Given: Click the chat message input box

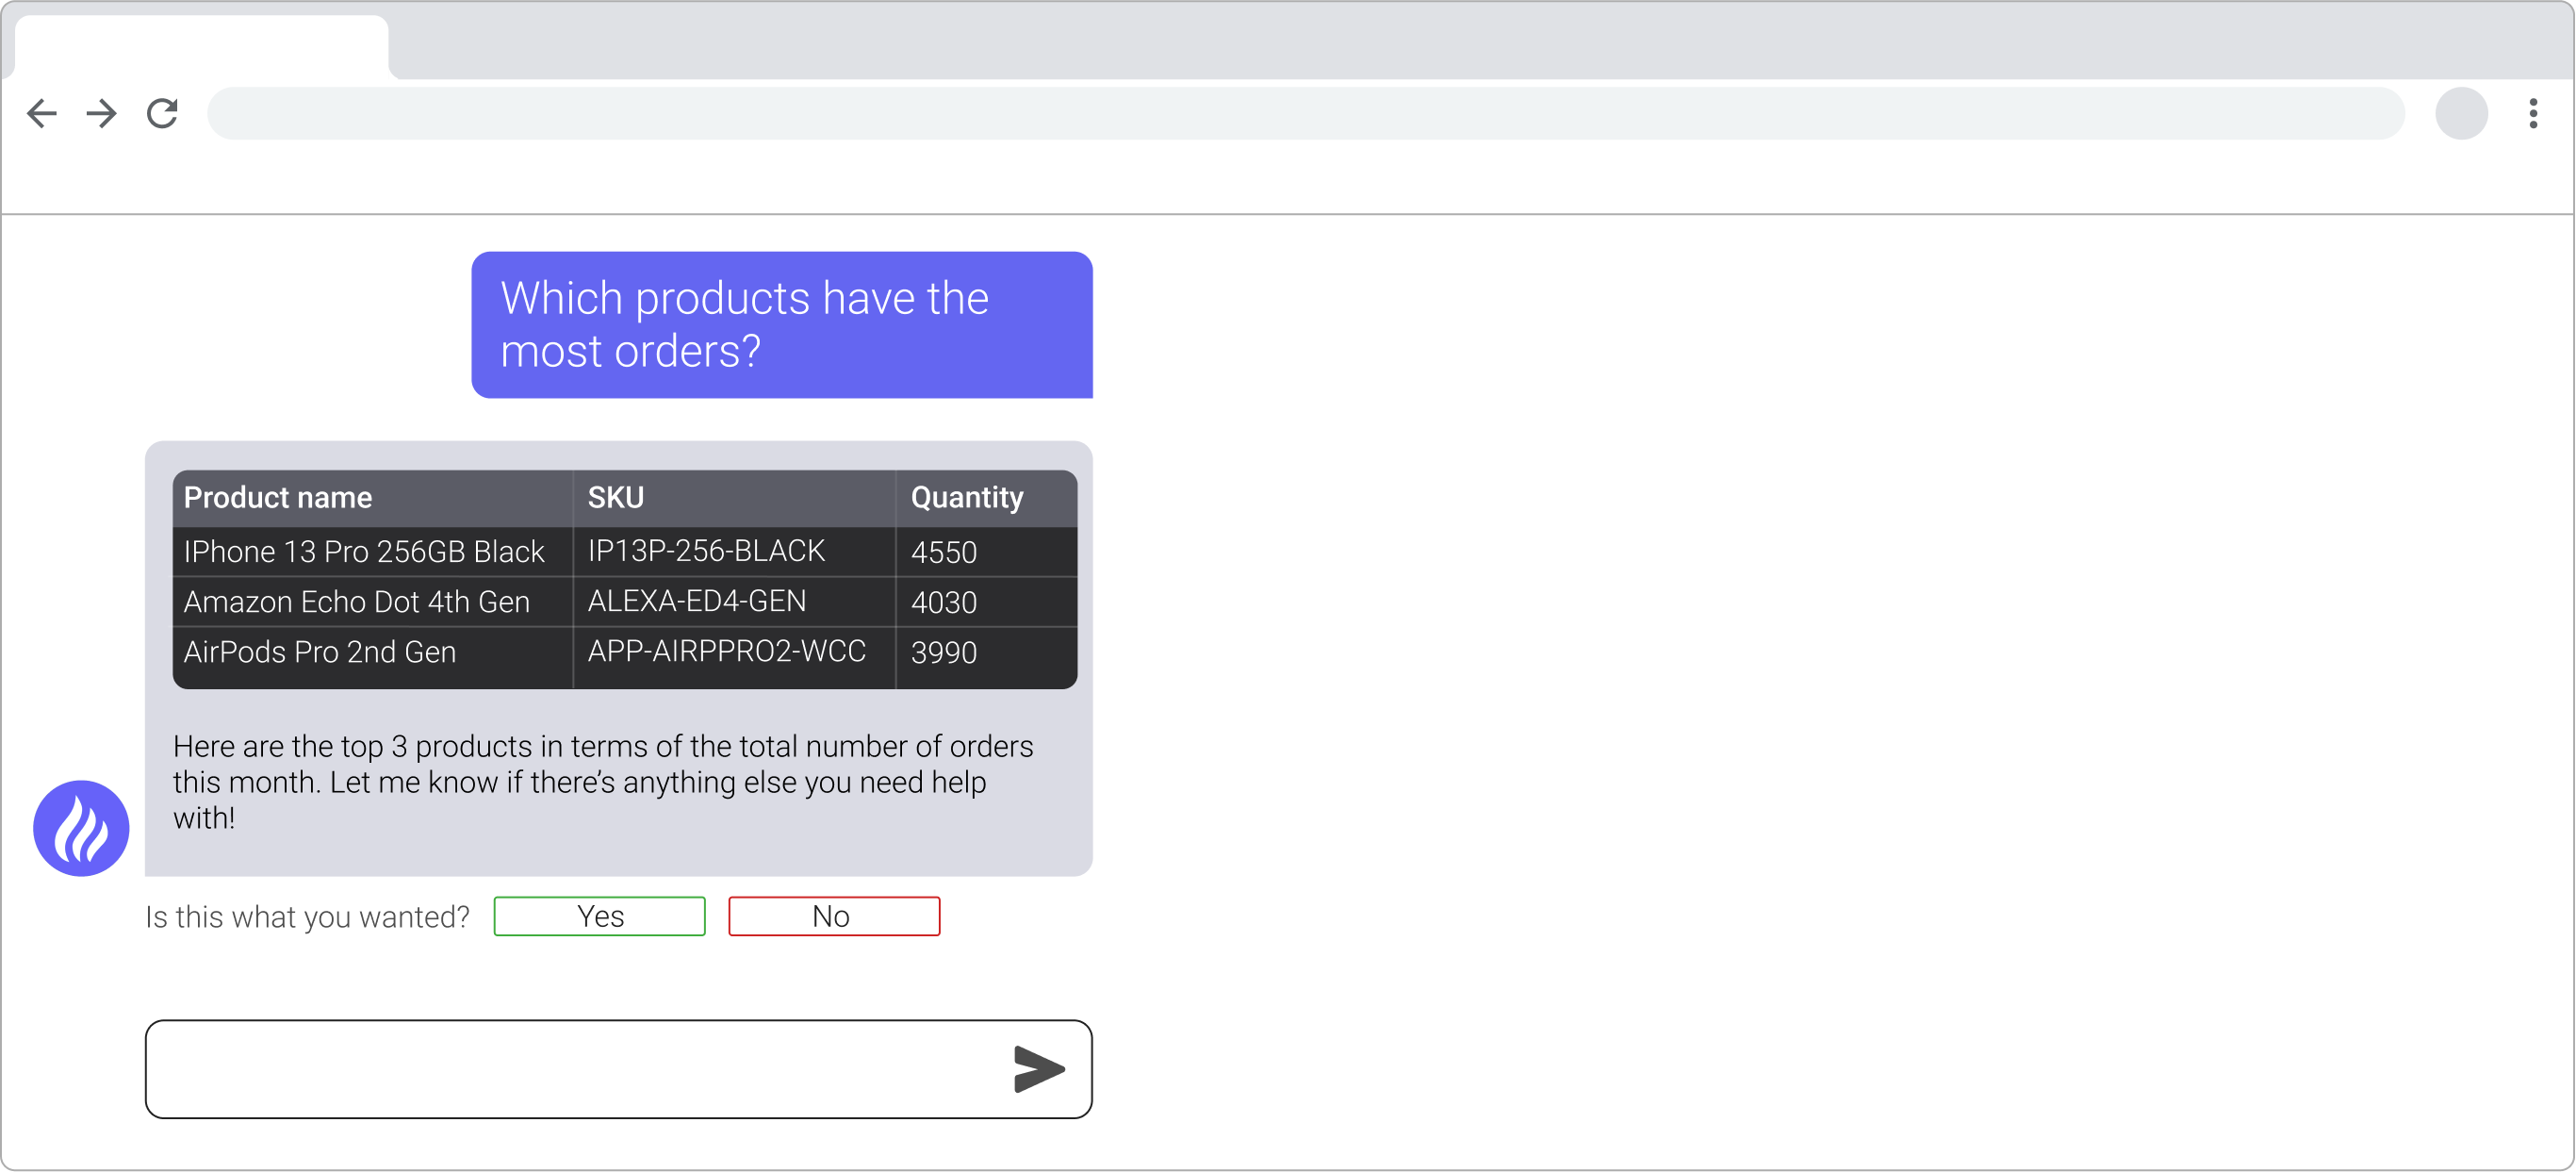Looking at the screenshot, I should point(618,1069).
